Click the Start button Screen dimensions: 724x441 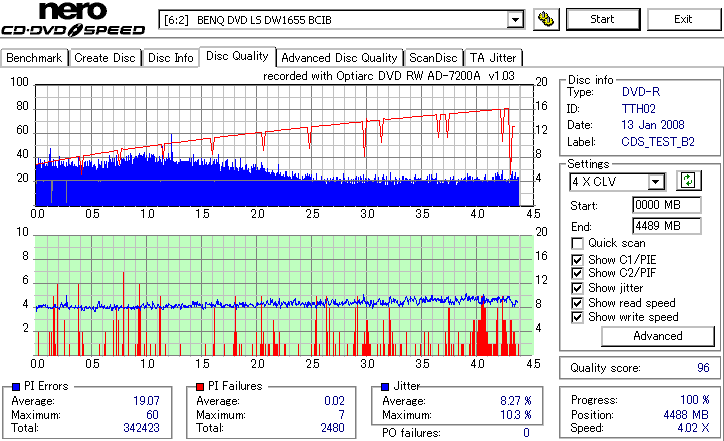click(x=603, y=19)
